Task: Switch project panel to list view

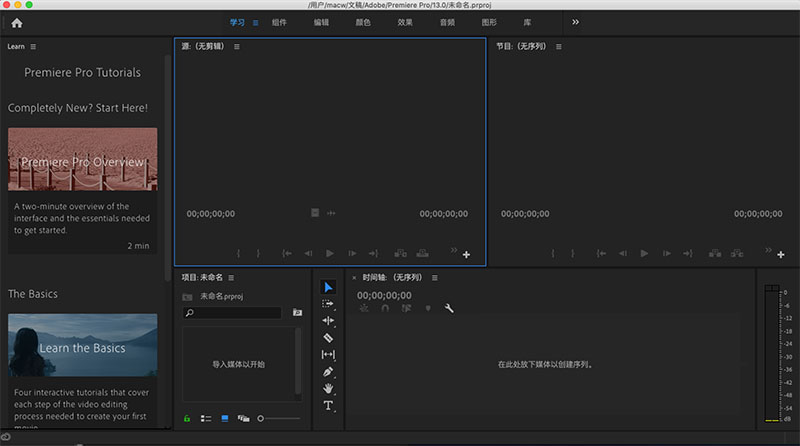Action: coord(206,418)
